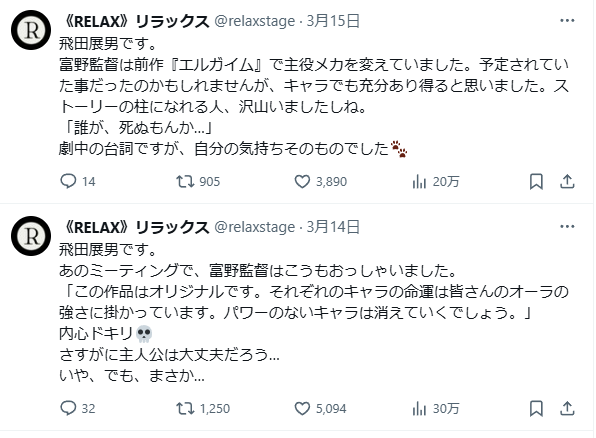The height and width of the screenshot is (438, 596).
Task: View analytics of the 30万 views tweet
Action: tap(436, 408)
